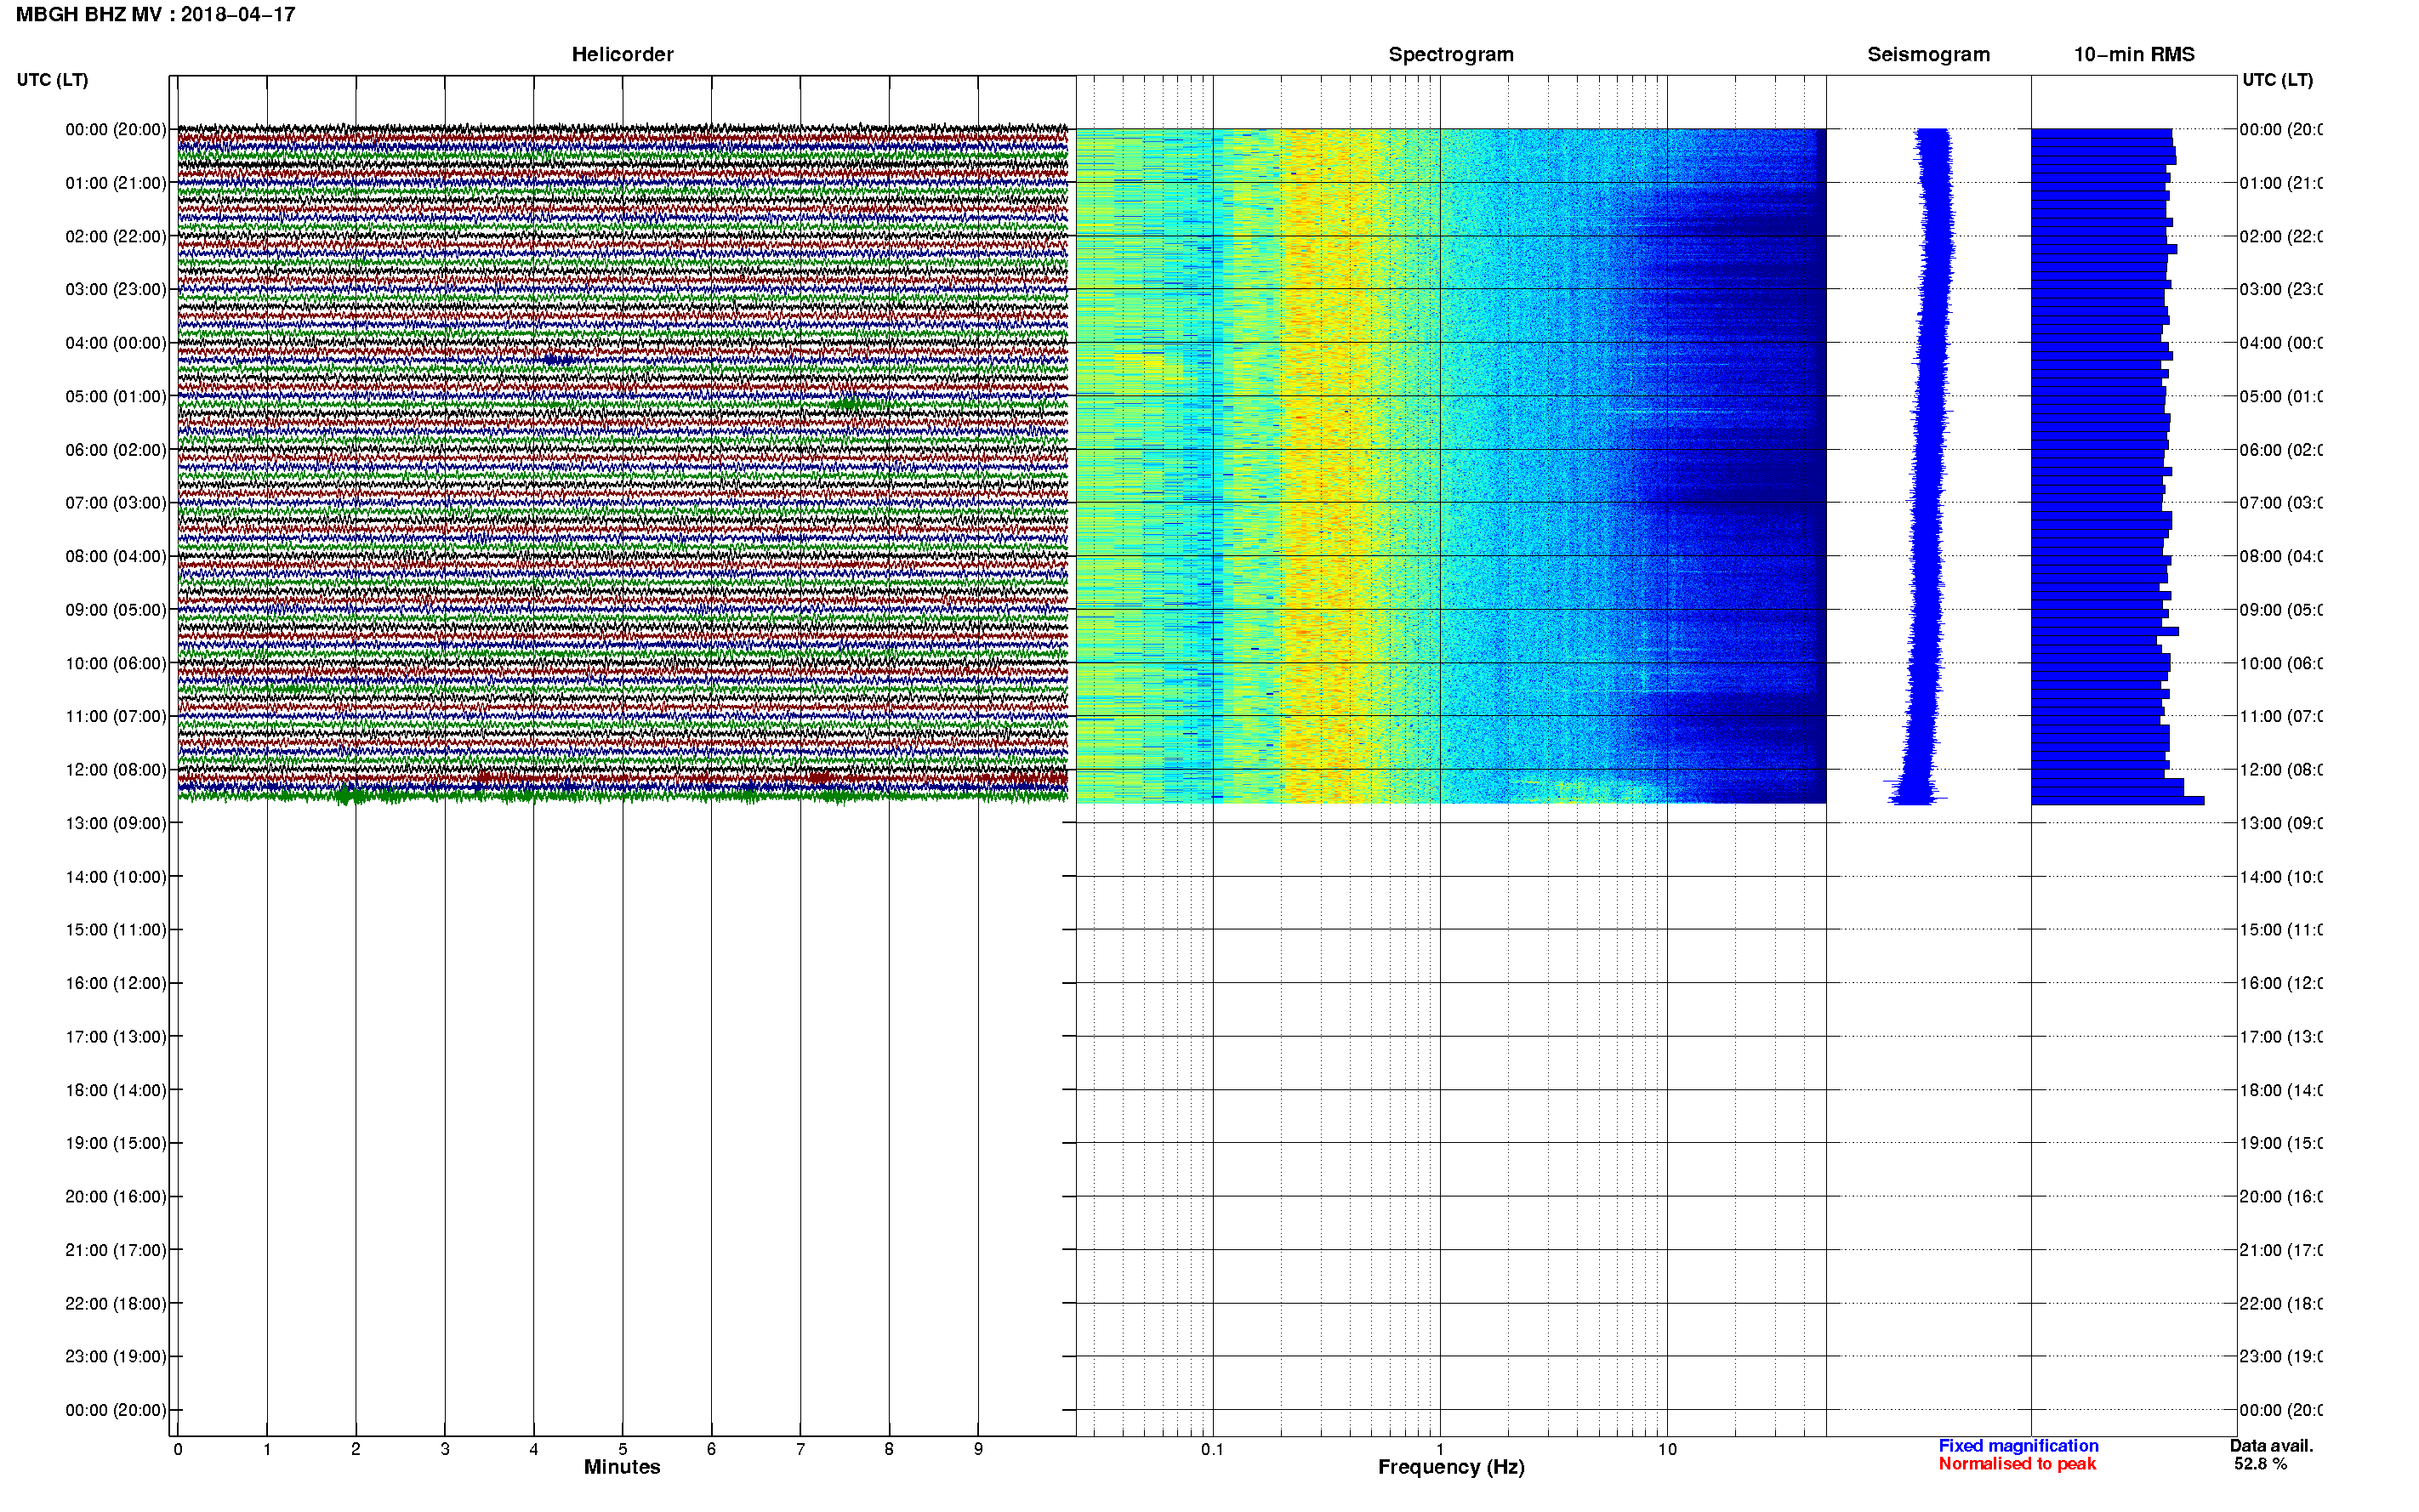2419x1512 pixels.
Task: Click minute tick label '9' under the helicorder
Action: (x=978, y=1449)
